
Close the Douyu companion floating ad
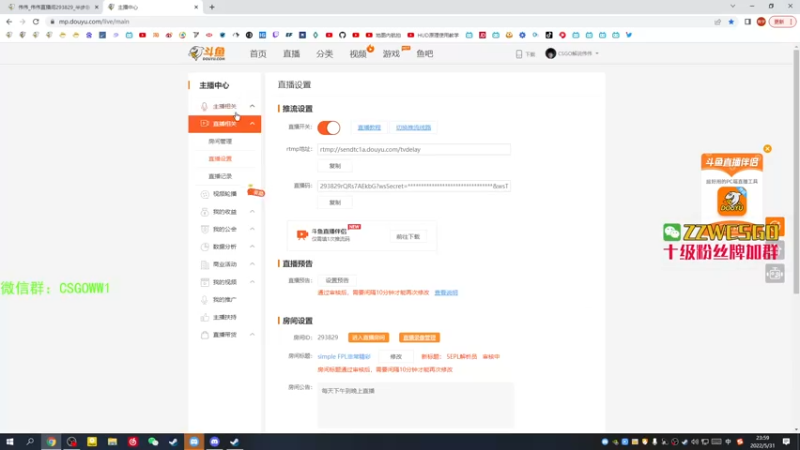[x=767, y=149]
